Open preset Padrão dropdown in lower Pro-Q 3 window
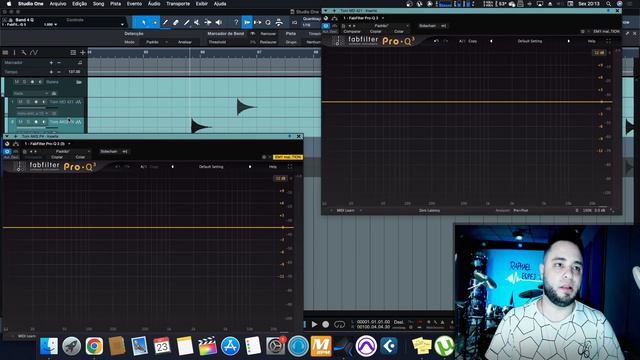The height and width of the screenshot is (360, 640). pyautogui.click(x=64, y=151)
